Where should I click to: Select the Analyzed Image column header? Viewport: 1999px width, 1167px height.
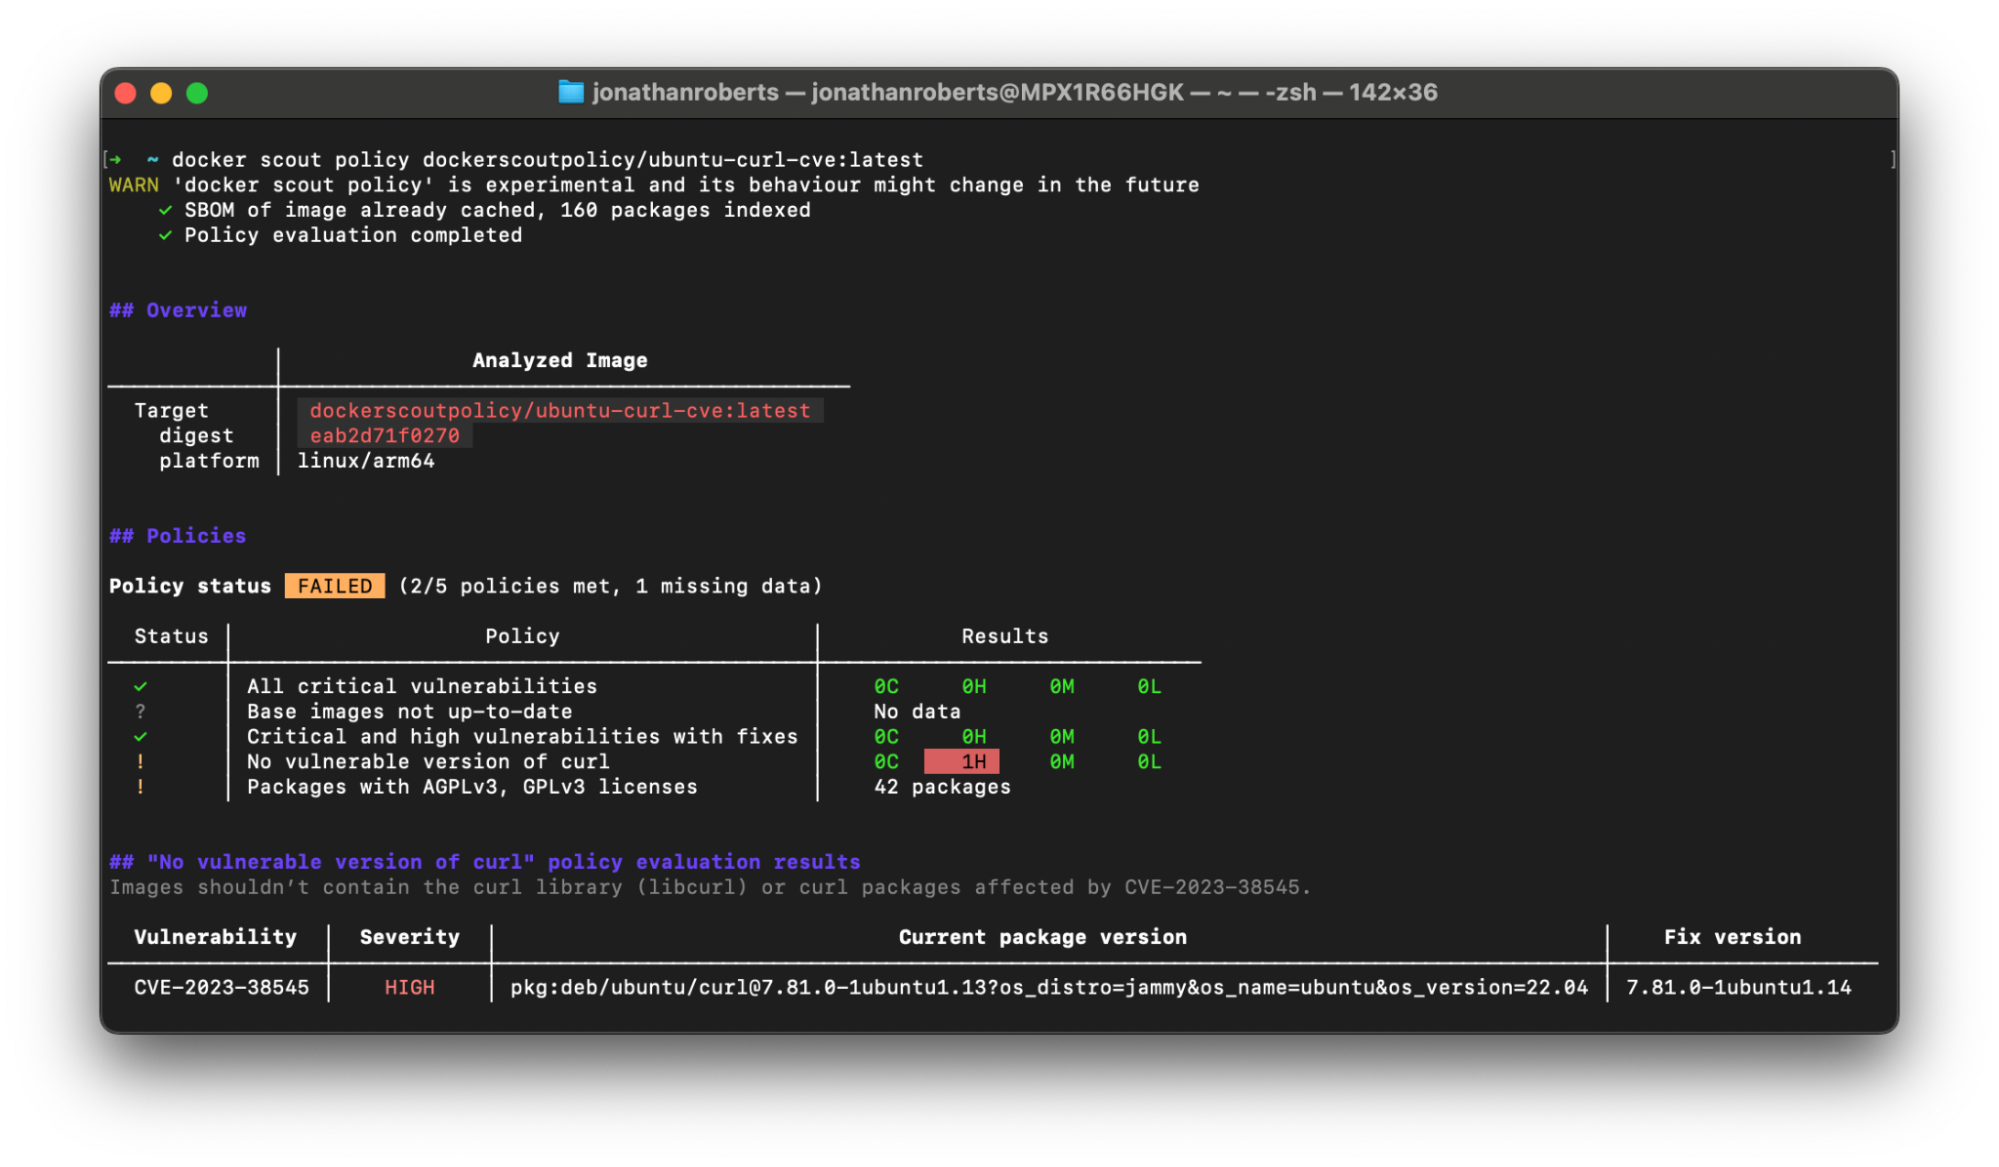pos(559,360)
